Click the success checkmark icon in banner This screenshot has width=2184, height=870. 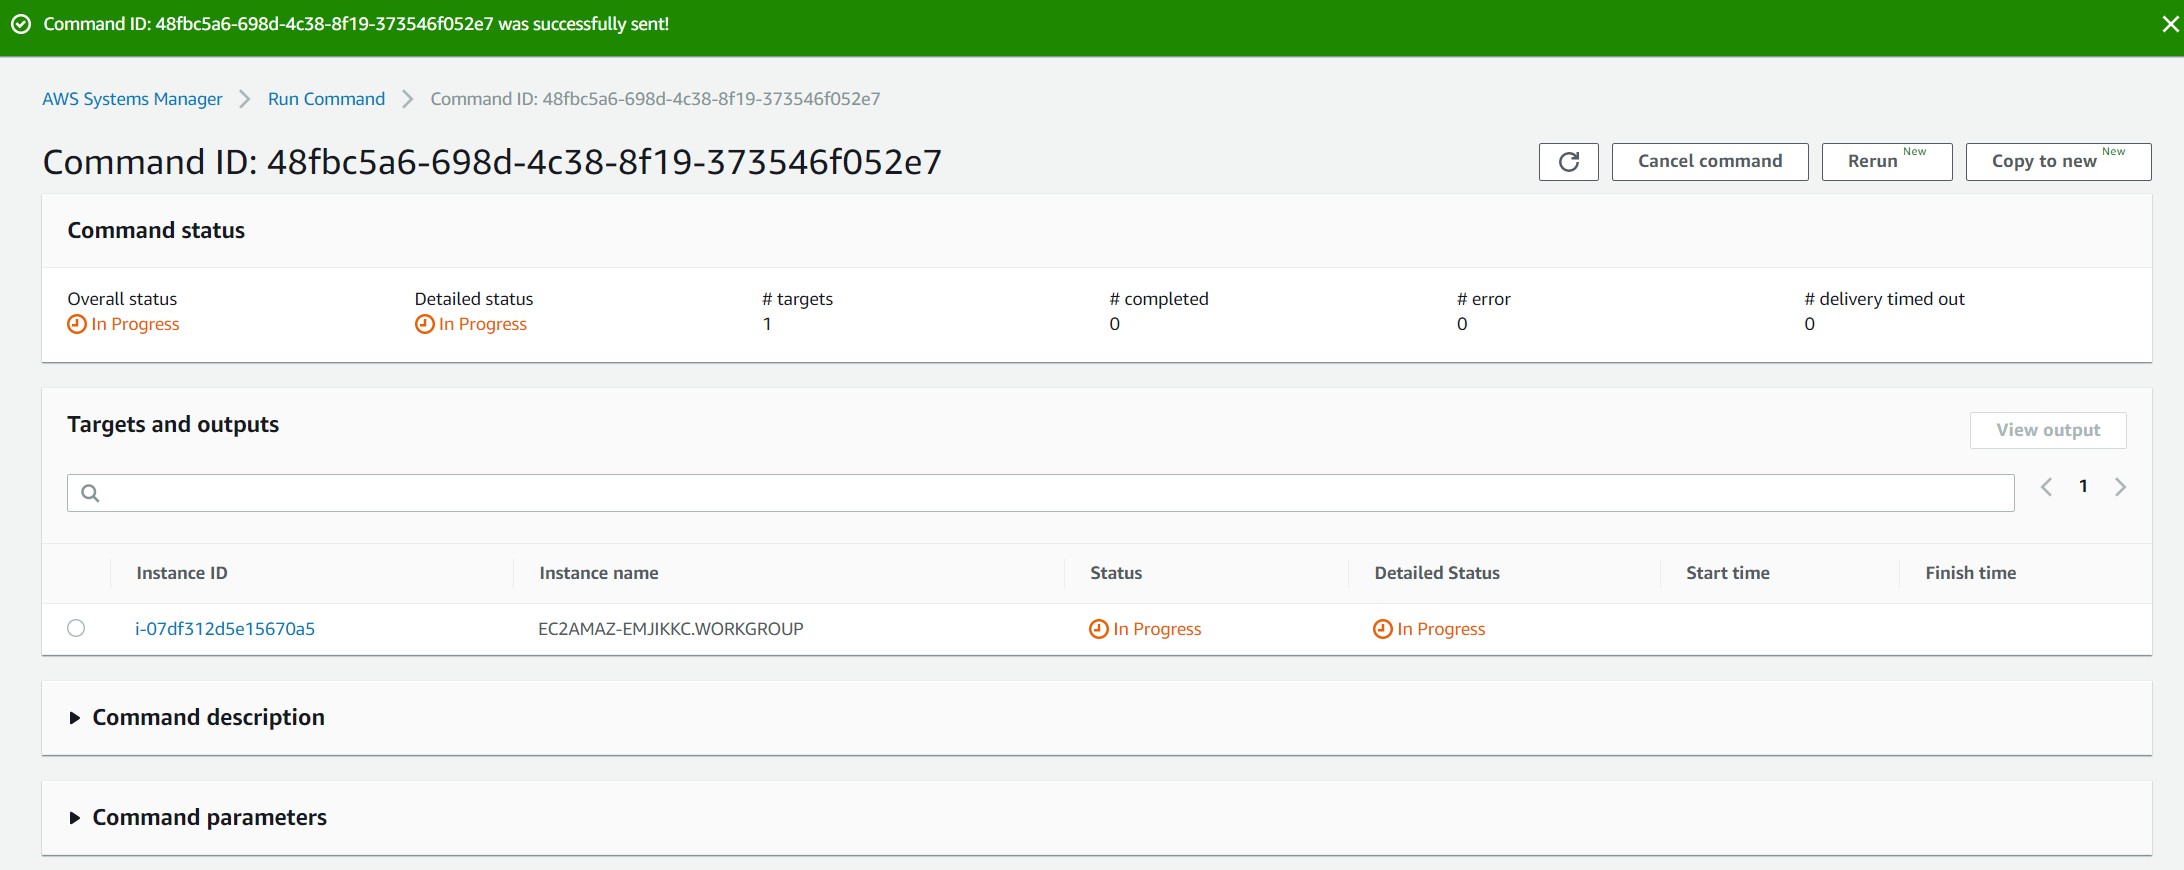21,24
